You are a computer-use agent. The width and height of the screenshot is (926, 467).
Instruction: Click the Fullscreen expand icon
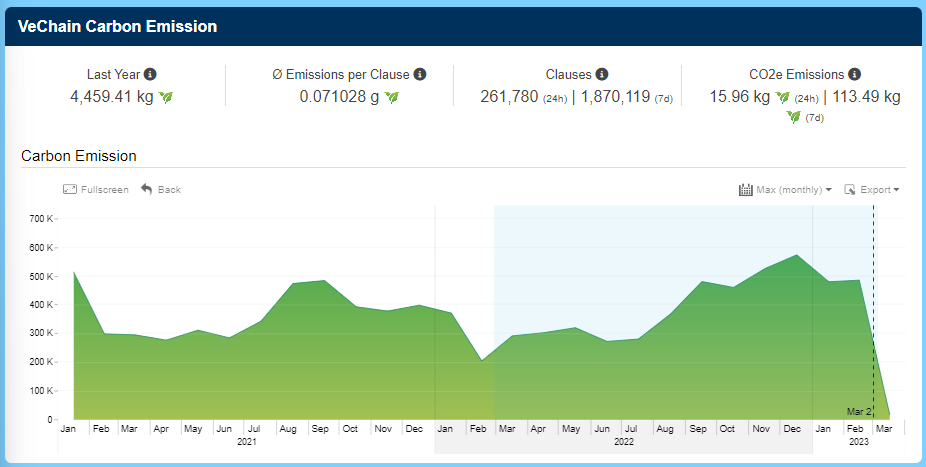[x=70, y=190]
